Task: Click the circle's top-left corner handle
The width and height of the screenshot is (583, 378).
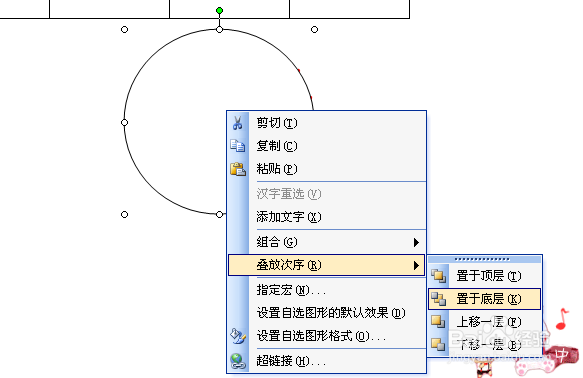Action: click(x=125, y=29)
